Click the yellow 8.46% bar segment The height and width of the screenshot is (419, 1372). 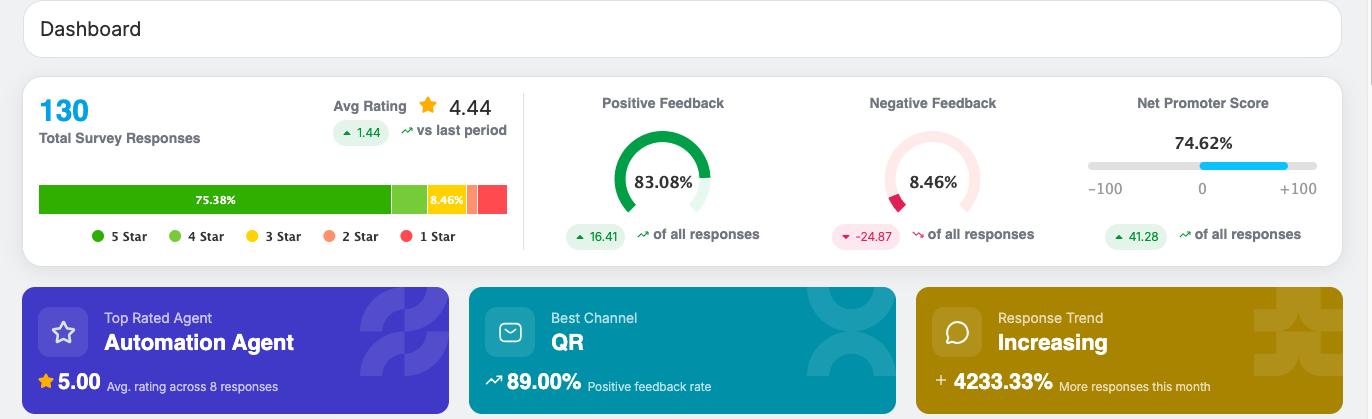(446, 199)
